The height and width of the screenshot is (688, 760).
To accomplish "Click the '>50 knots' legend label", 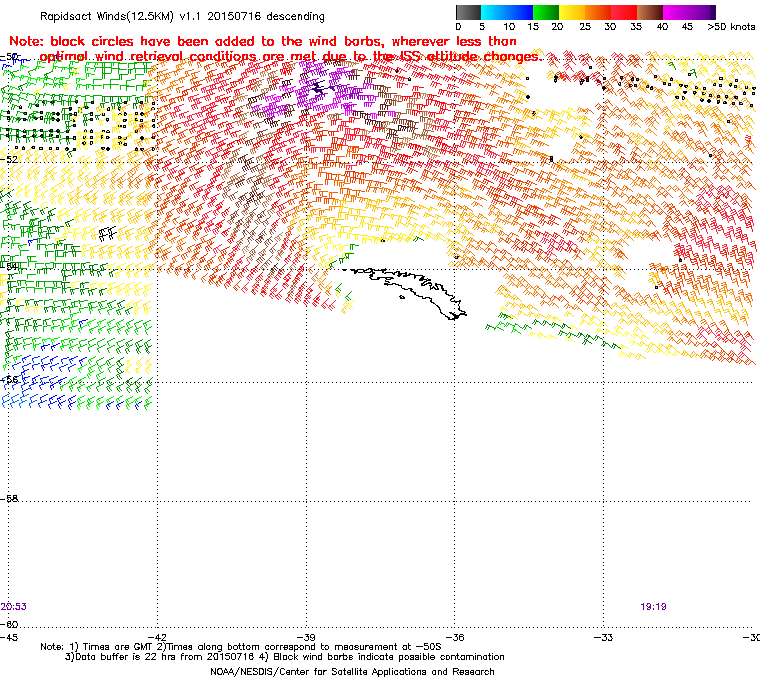I will pos(731,27).
